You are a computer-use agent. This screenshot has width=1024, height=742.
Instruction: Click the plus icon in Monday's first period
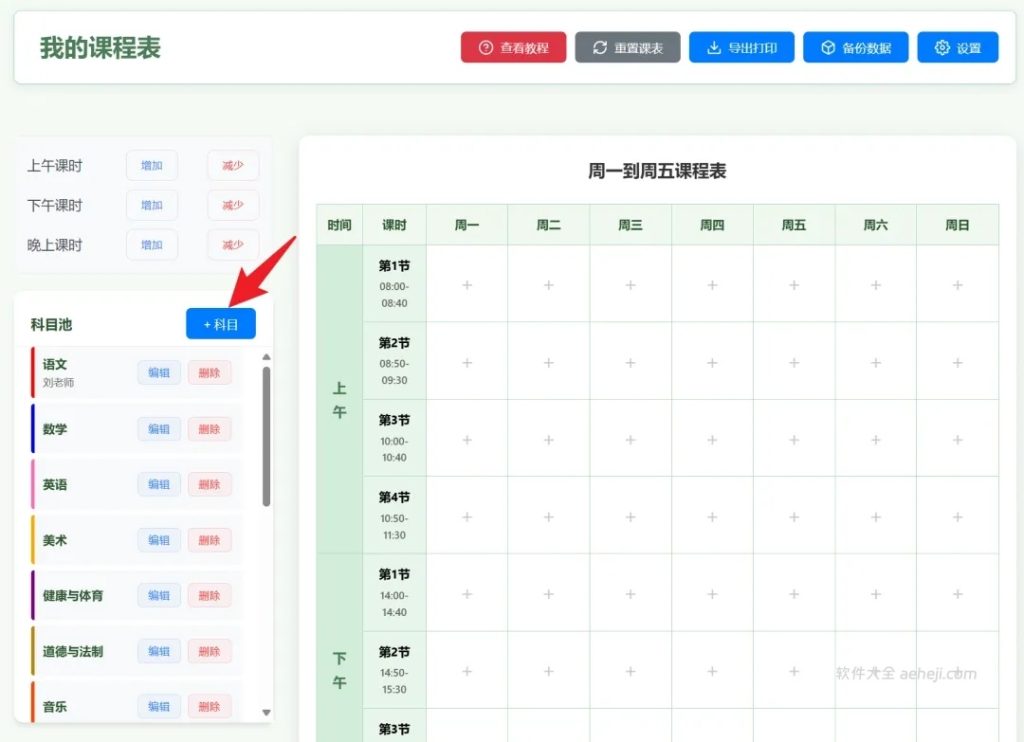click(466, 285)
